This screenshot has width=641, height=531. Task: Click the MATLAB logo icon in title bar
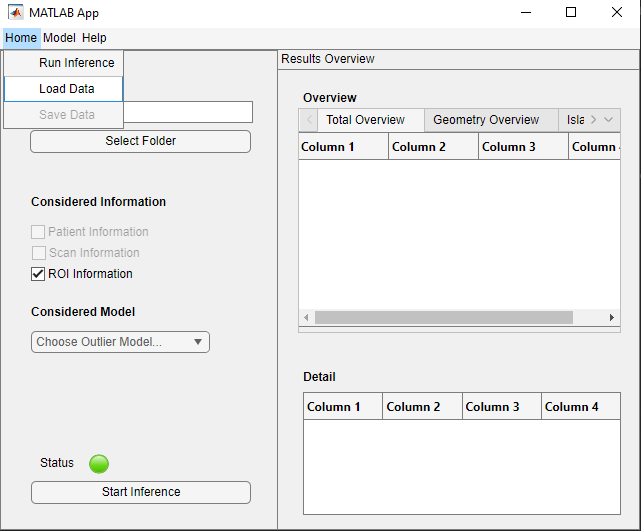17,13
